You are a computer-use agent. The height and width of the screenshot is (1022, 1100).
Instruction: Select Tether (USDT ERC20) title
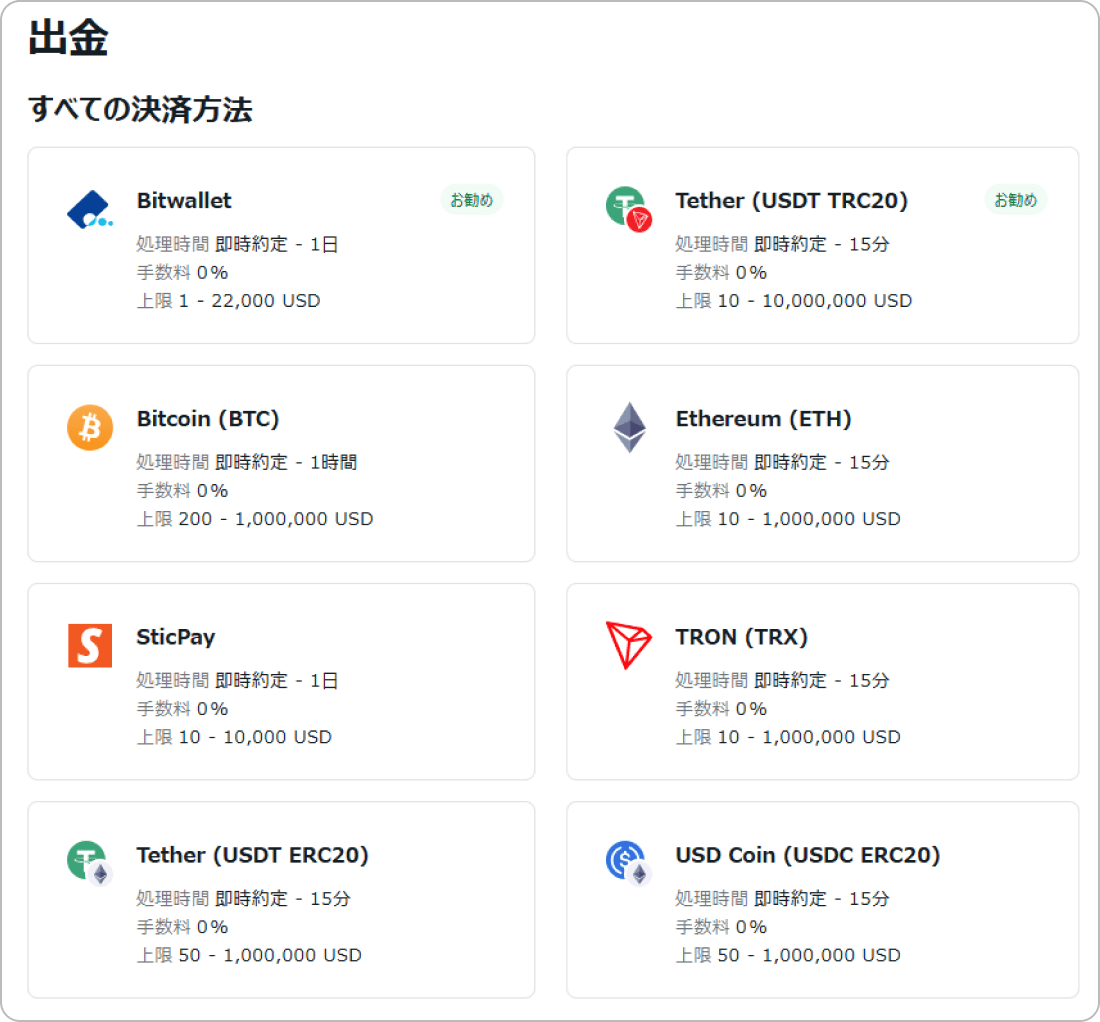tap(253, 855)
